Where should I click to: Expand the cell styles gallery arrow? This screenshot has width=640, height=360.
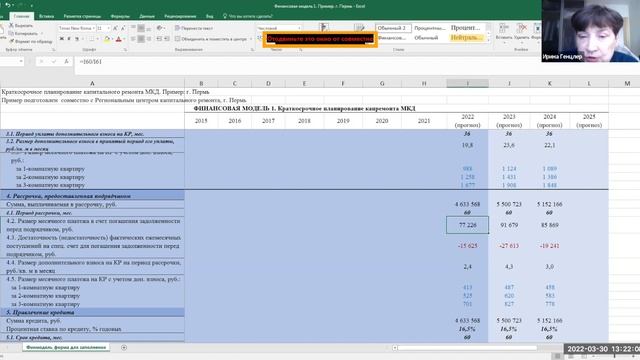coord(489,40)
